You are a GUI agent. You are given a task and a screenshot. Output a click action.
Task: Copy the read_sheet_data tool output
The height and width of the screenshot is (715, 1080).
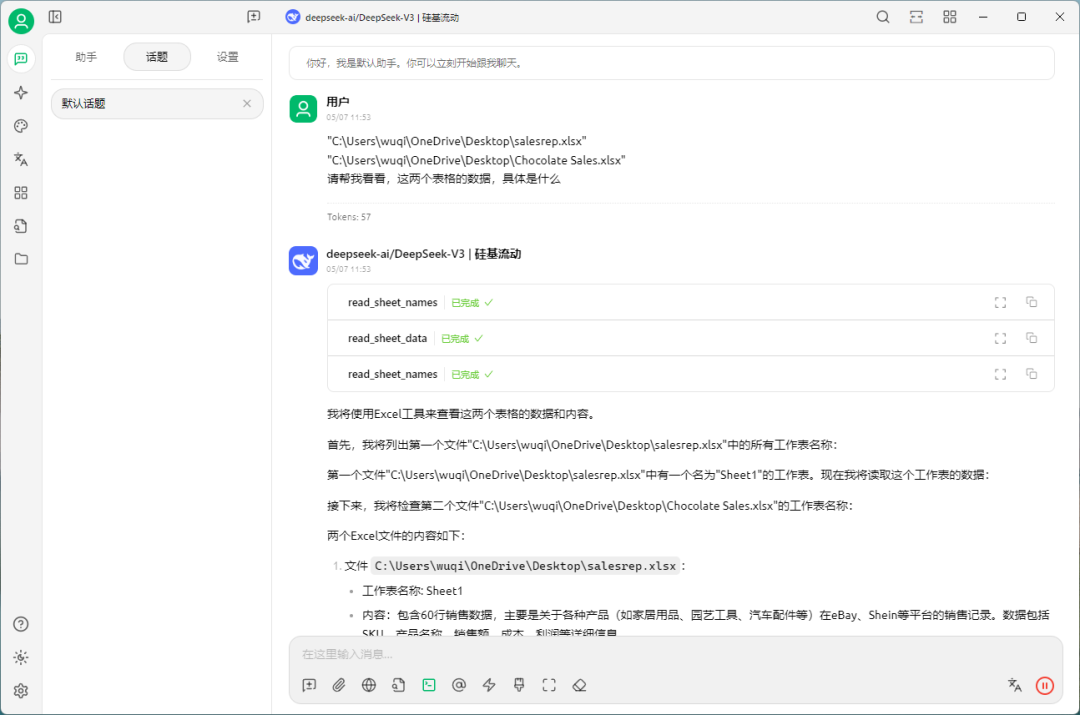point(1031,338)
